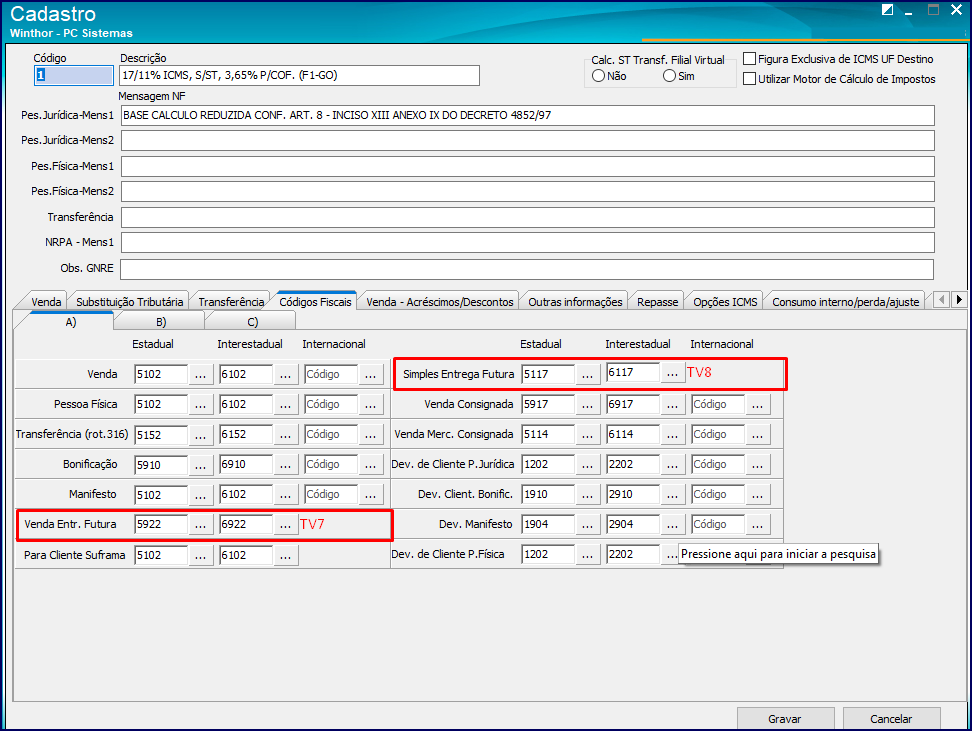Open search for Venda Internacional code
972x731 pixels.
[370, 374]
